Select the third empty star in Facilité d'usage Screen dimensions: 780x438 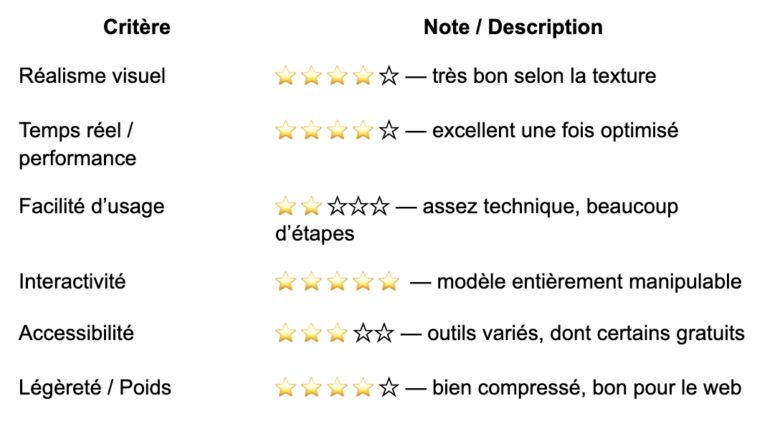380,206
